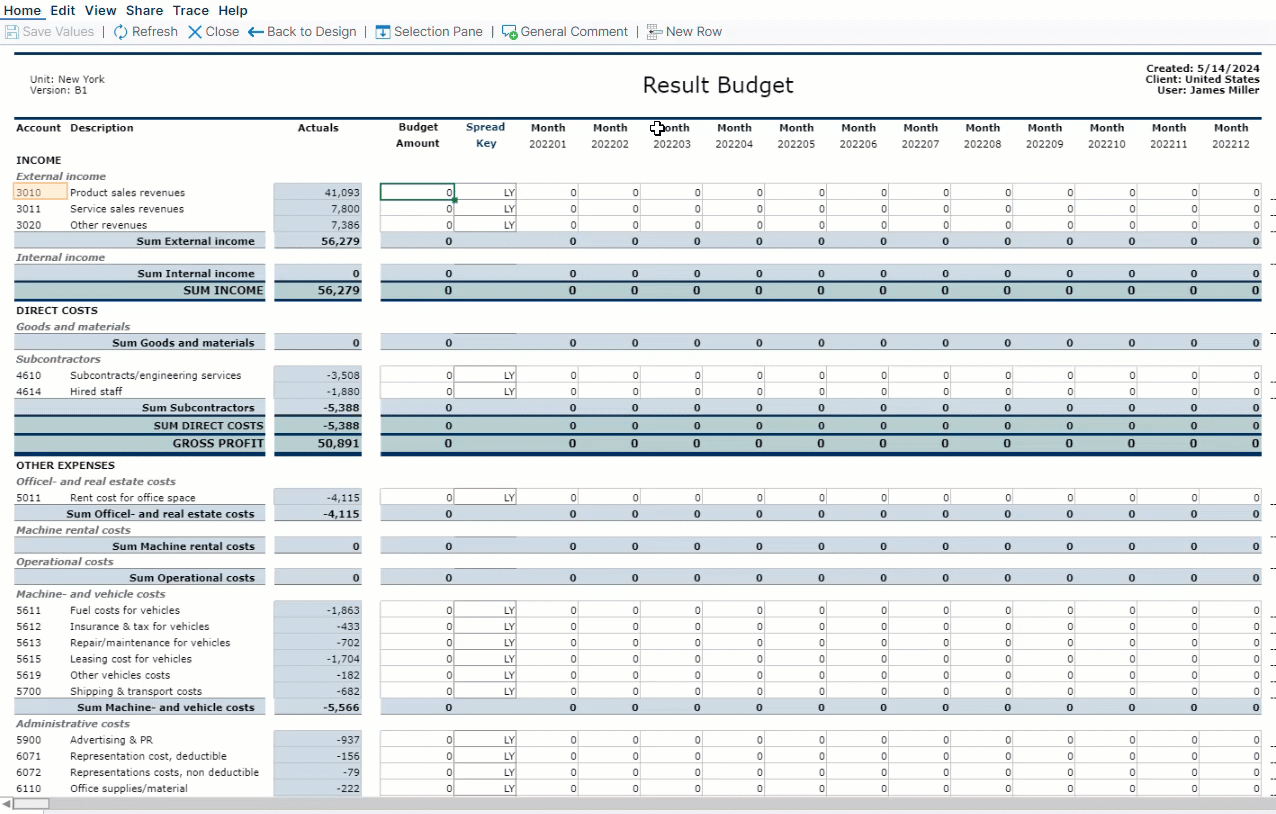Click the Actuals value 41,093
Image resolution: width=1276 pixels, height=814 pixels.
coord(342,193)
